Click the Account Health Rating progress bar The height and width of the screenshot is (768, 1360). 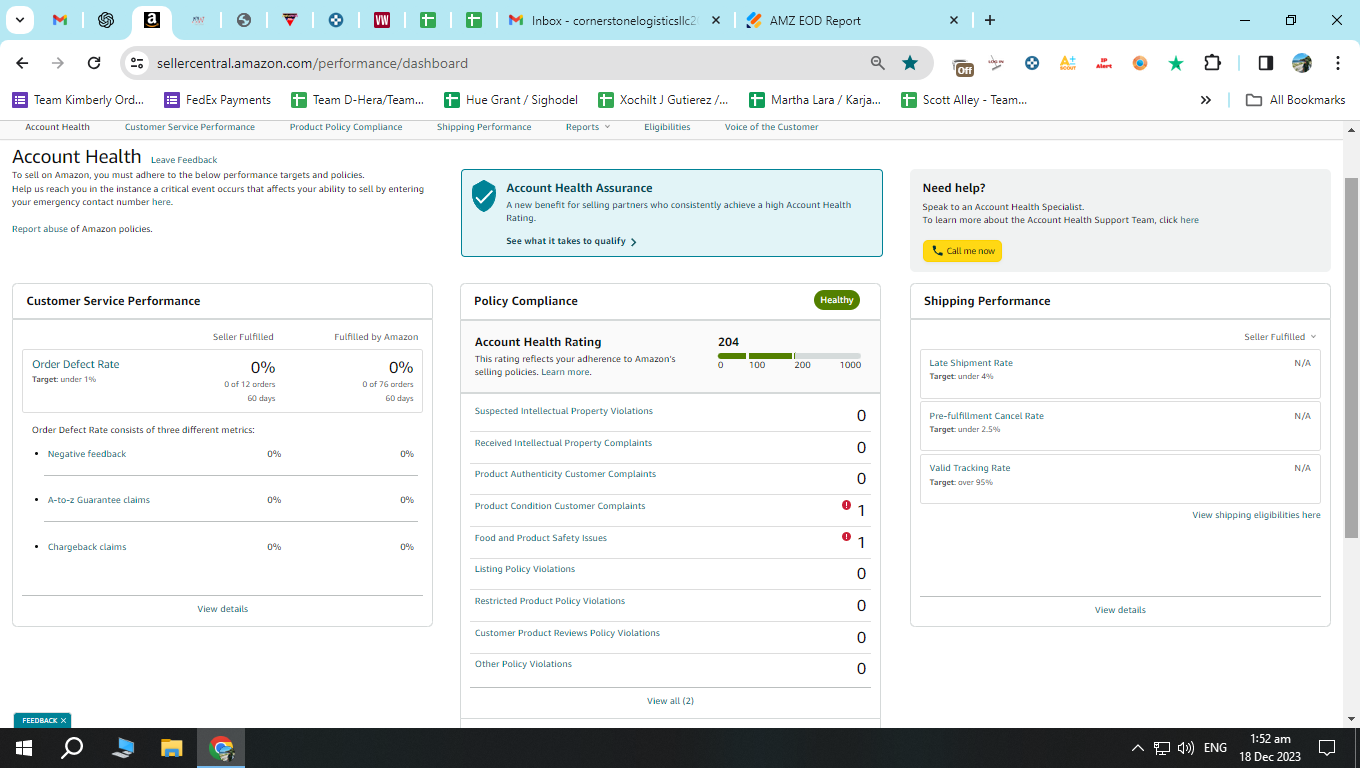[x=789, y=356]
